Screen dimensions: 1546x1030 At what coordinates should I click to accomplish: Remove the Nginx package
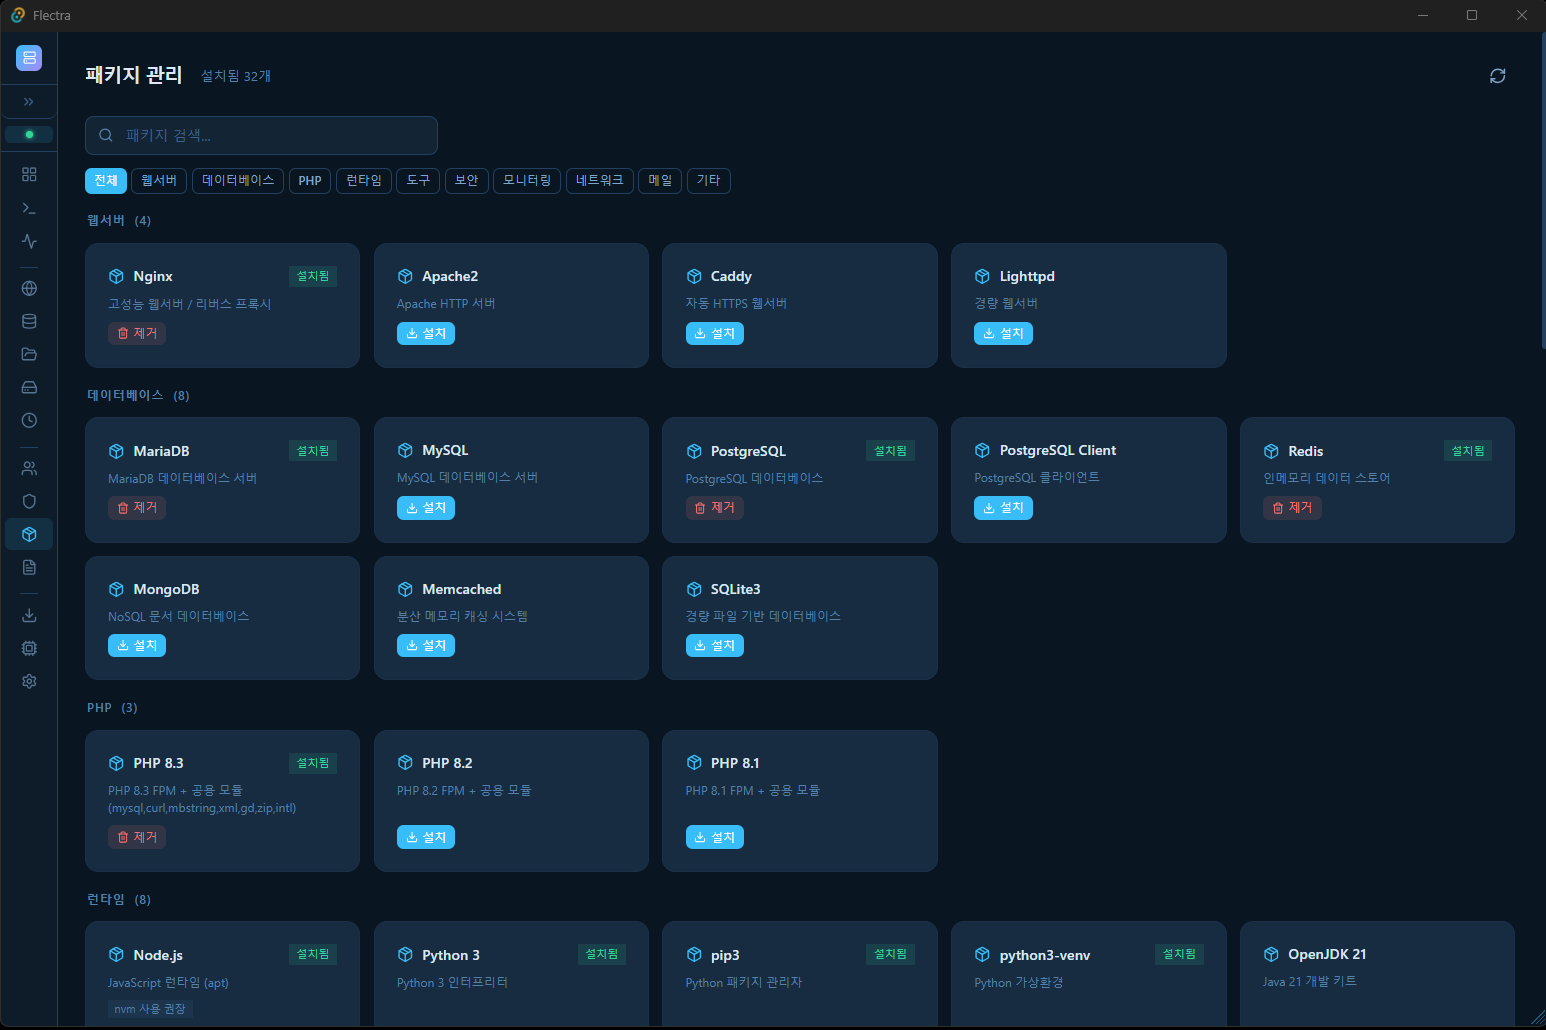click(x=137, y=334)
